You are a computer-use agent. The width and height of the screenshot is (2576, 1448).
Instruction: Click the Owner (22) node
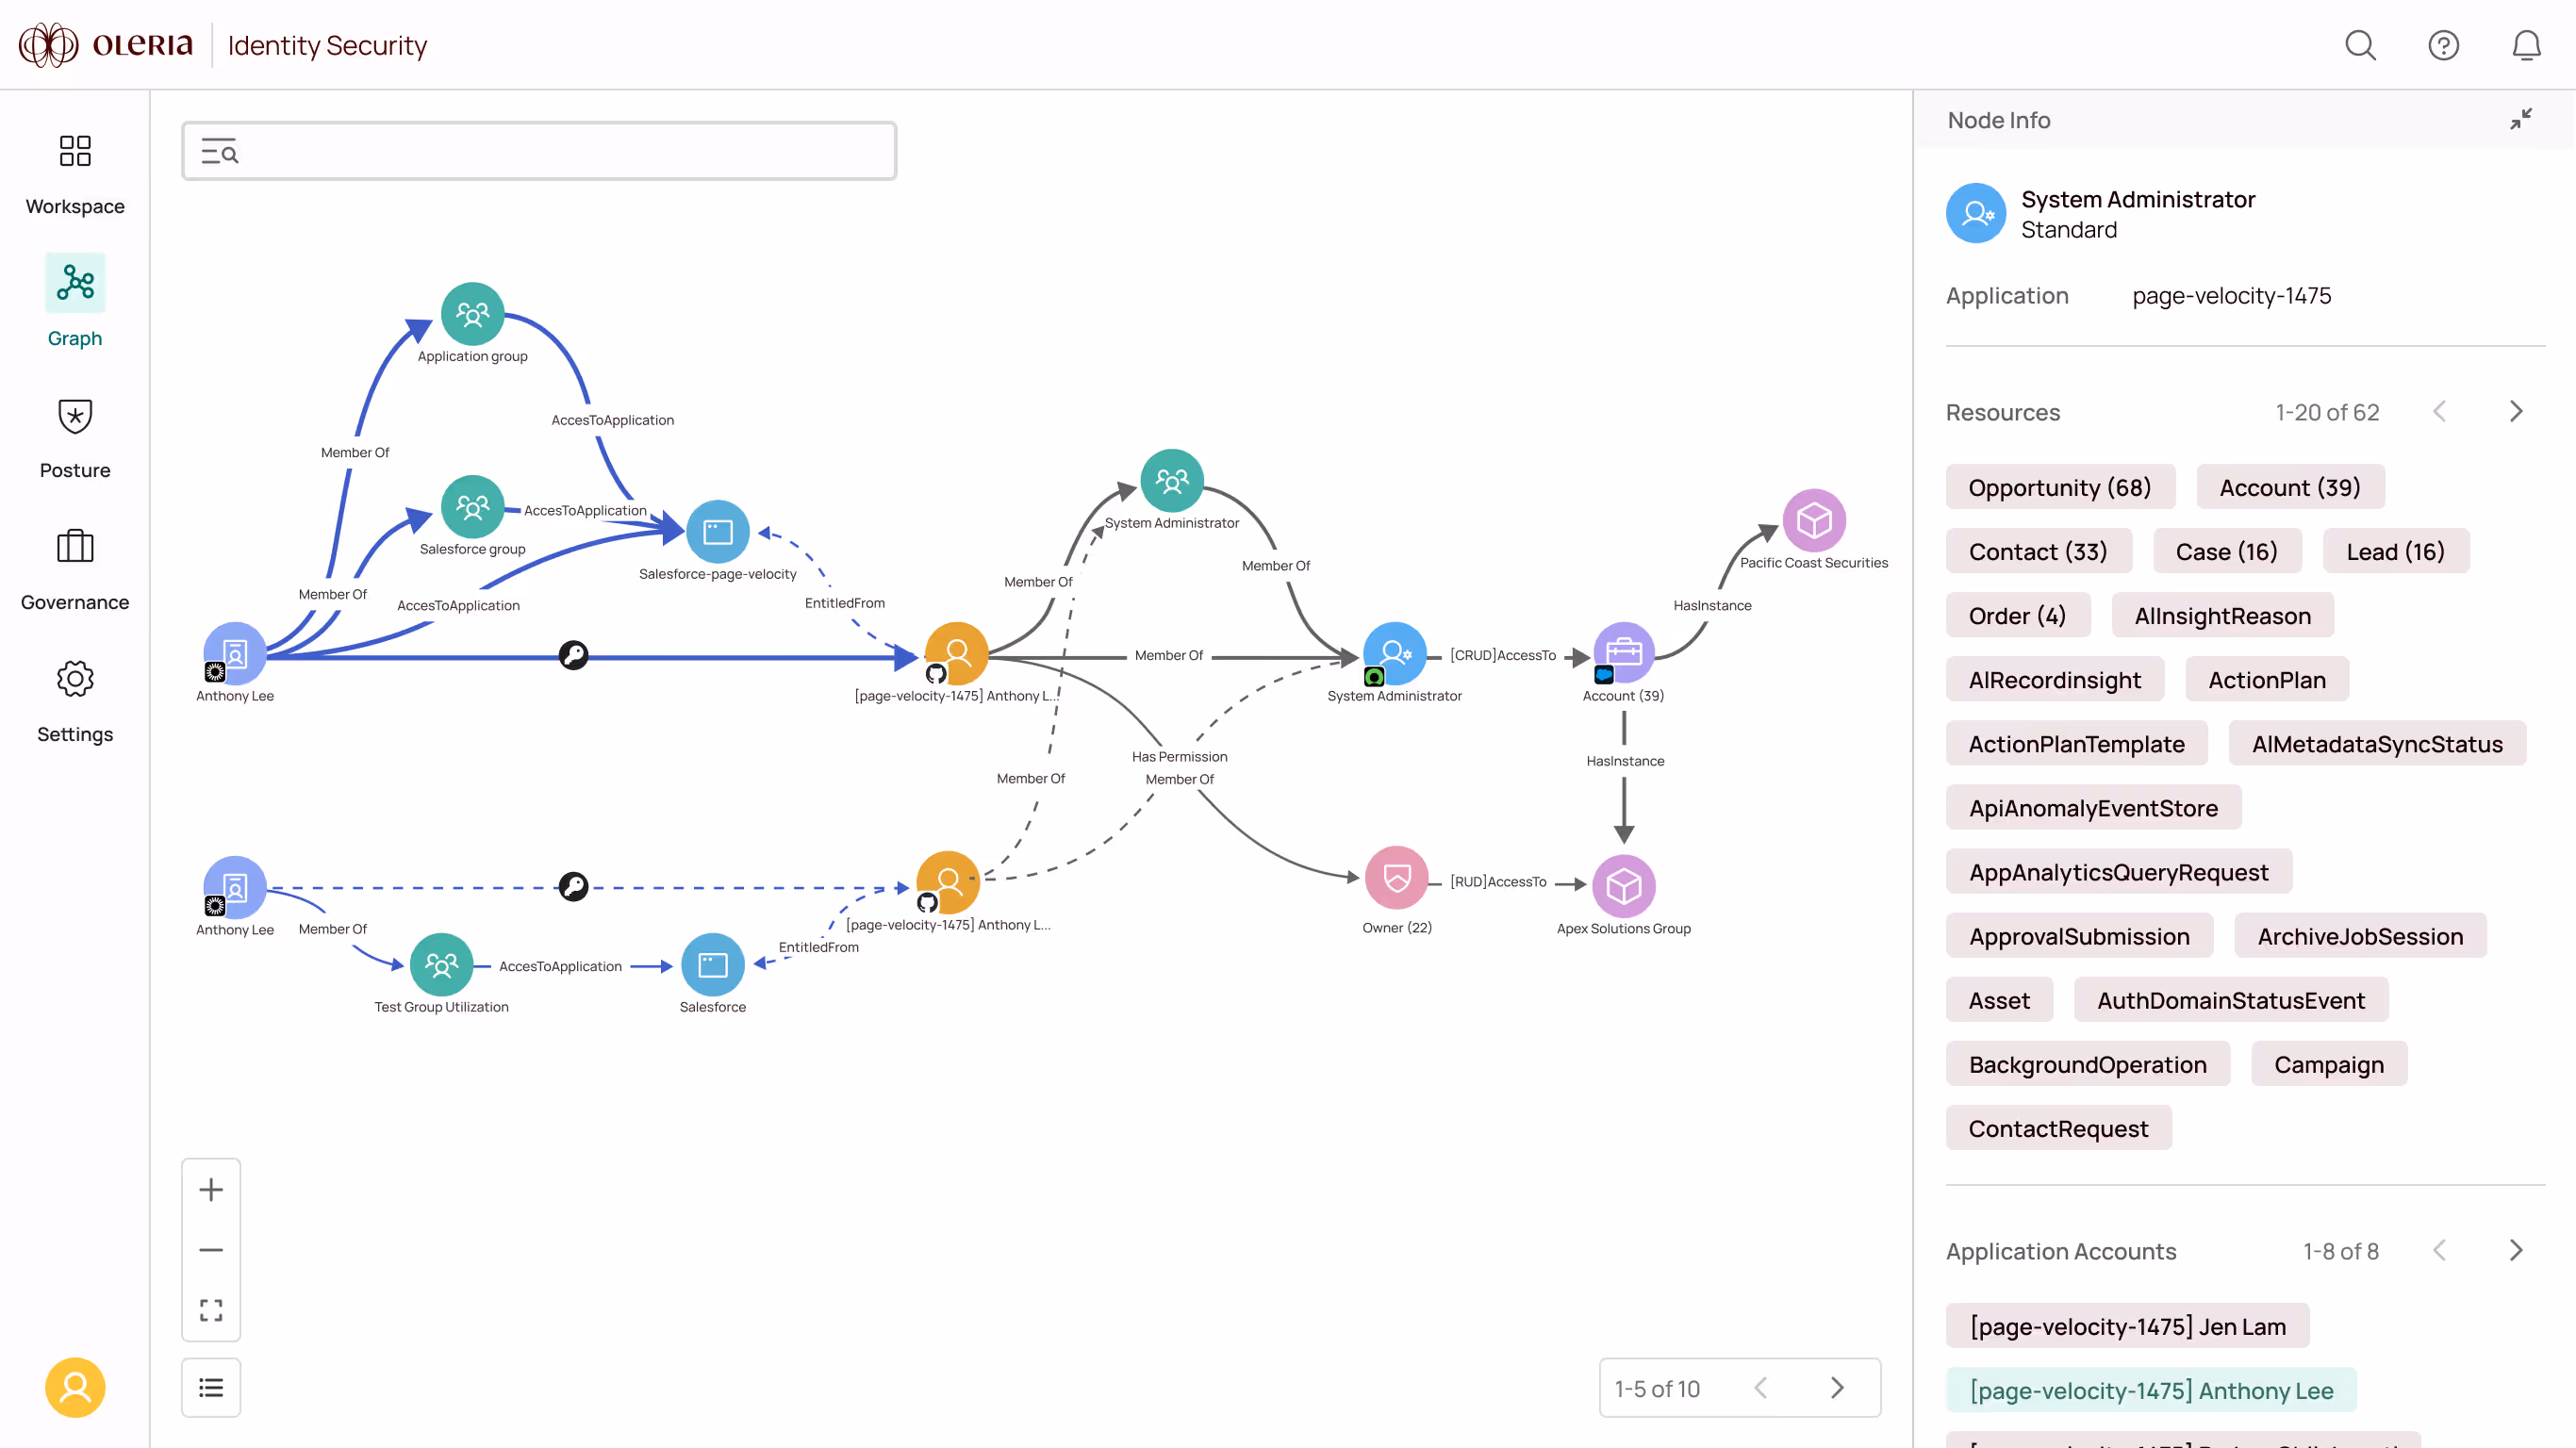point(1396,878)
